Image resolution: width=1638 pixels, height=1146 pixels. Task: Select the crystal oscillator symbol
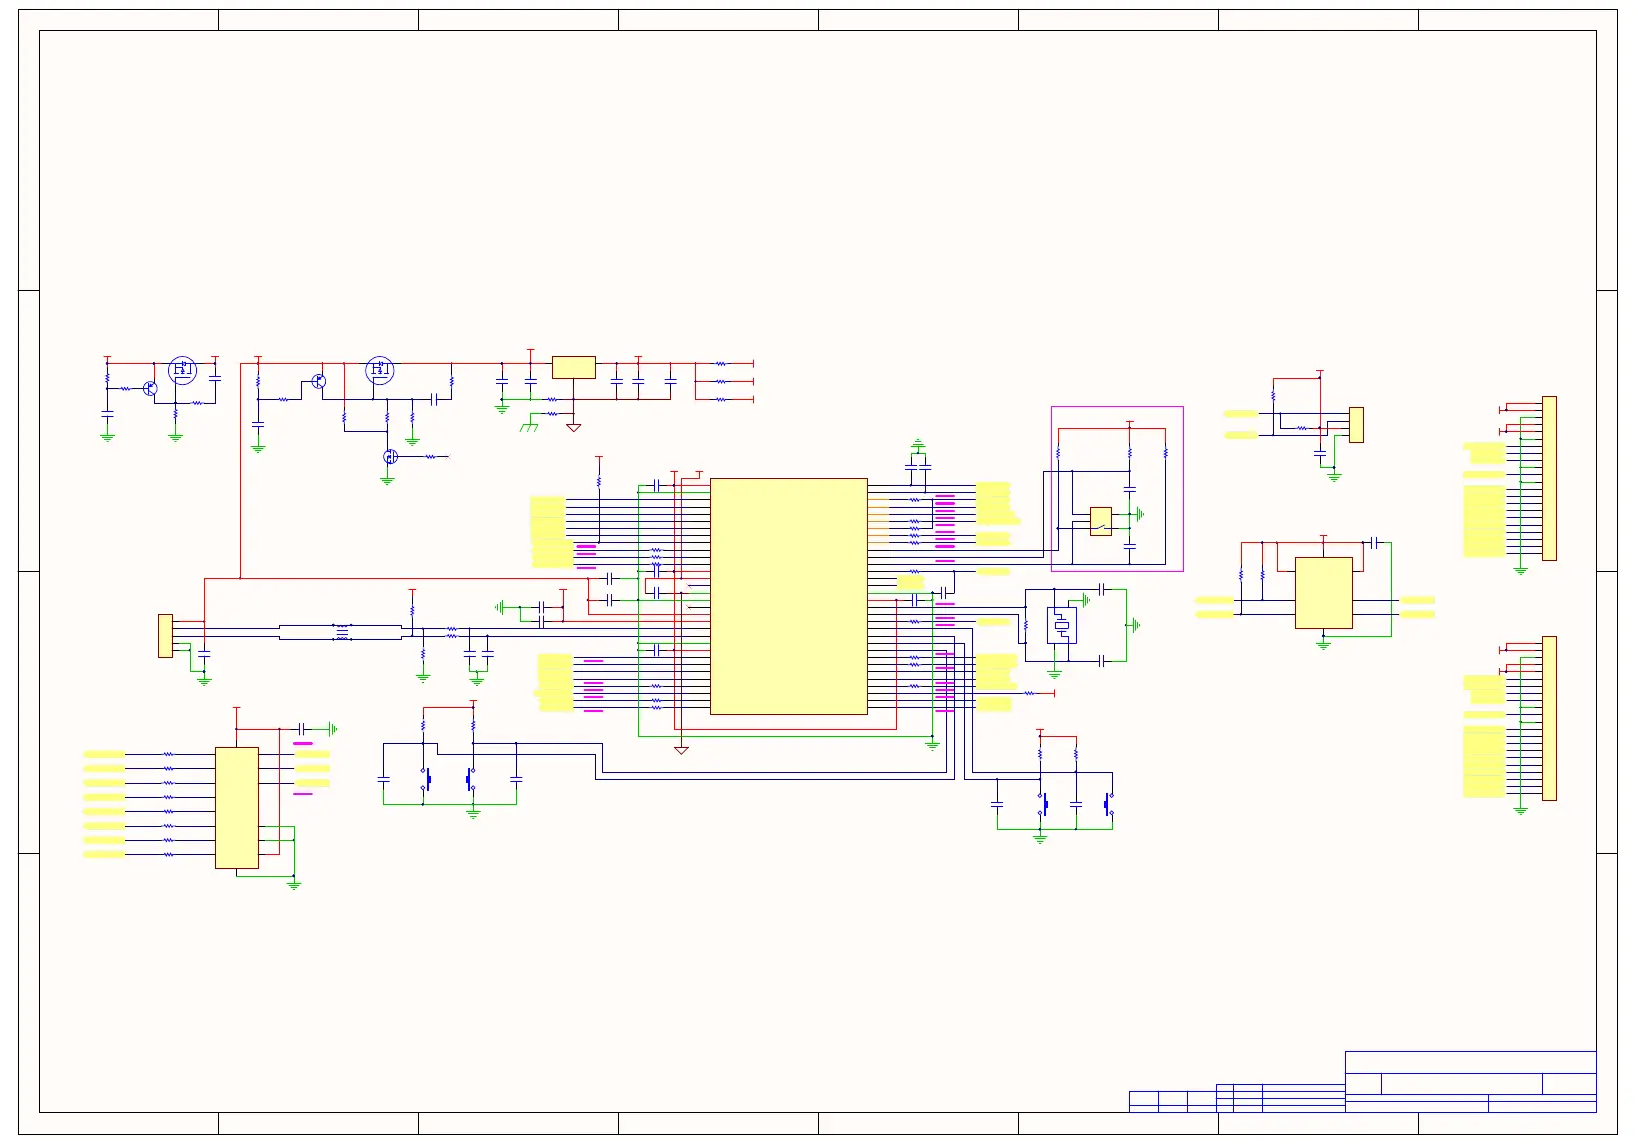1062,626
